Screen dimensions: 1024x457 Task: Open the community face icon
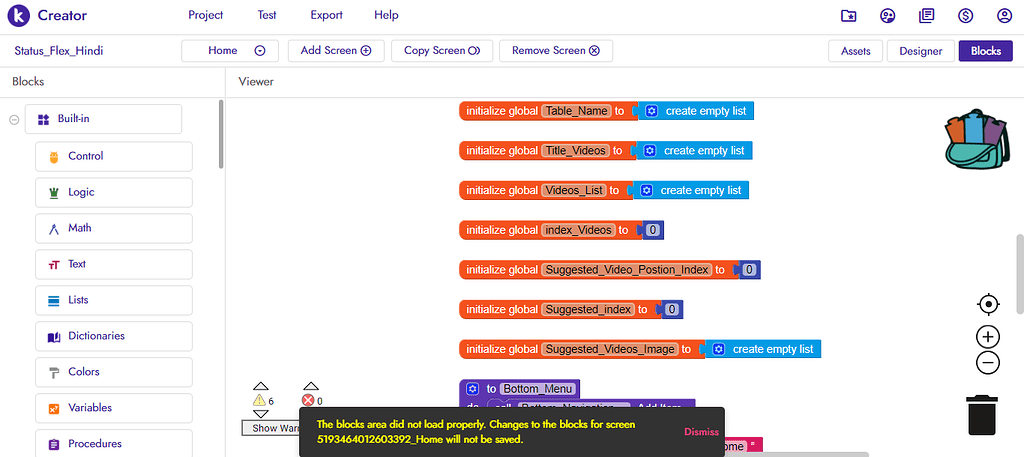pos(888,16)
